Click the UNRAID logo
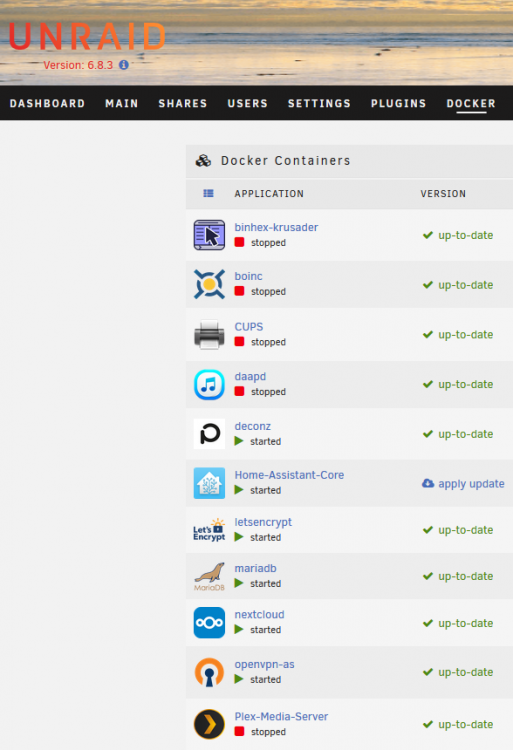This screenshot has width=513, height=750. tap(87, 37)
